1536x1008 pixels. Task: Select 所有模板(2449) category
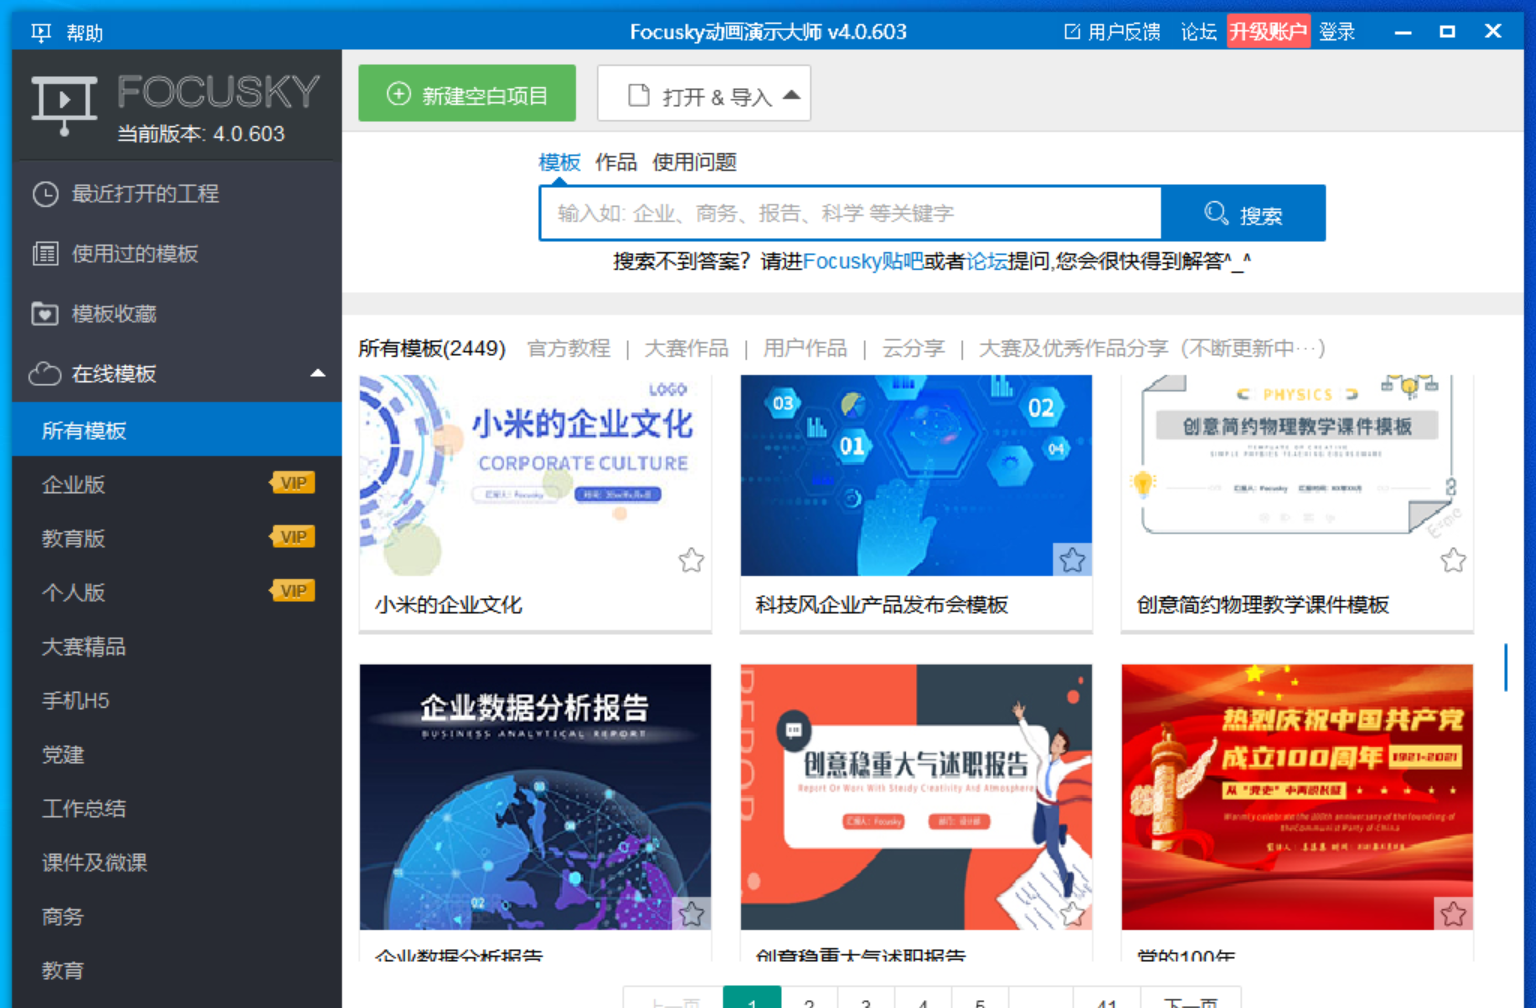432,348
